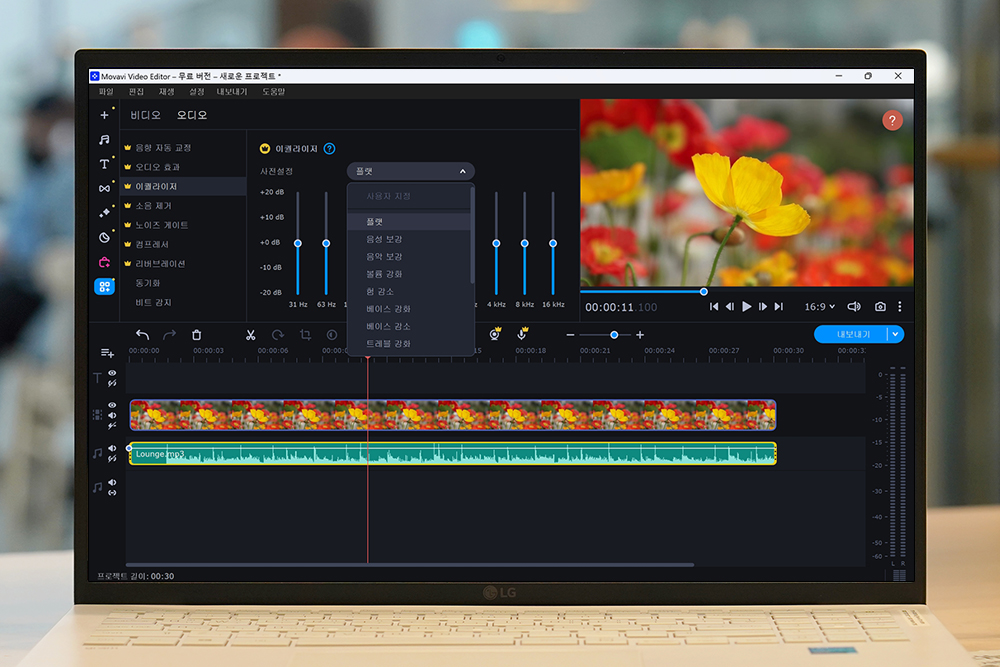Toggle visibility eye on the video track
The width and height of the screenshot is (1000, 667).
tap(112, 405)
